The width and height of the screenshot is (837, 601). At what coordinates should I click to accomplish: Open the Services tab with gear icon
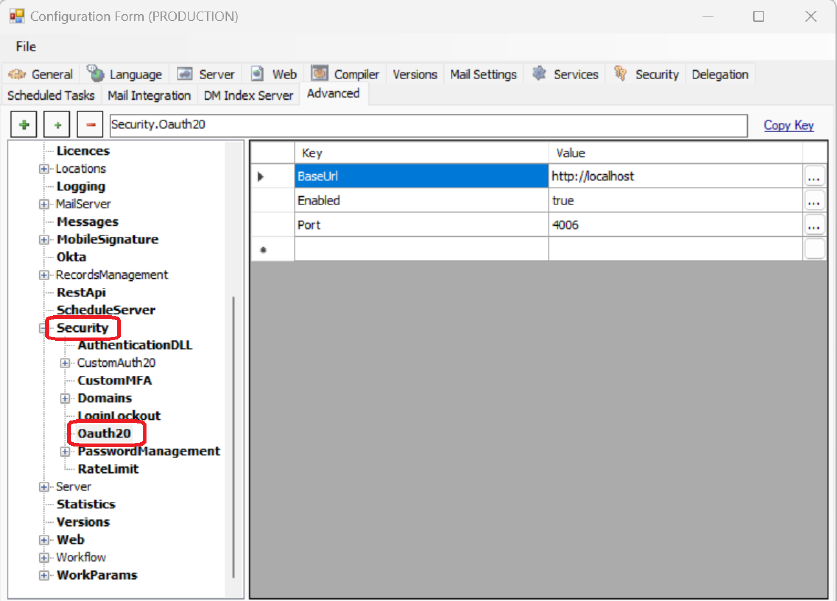pos(565,74)
